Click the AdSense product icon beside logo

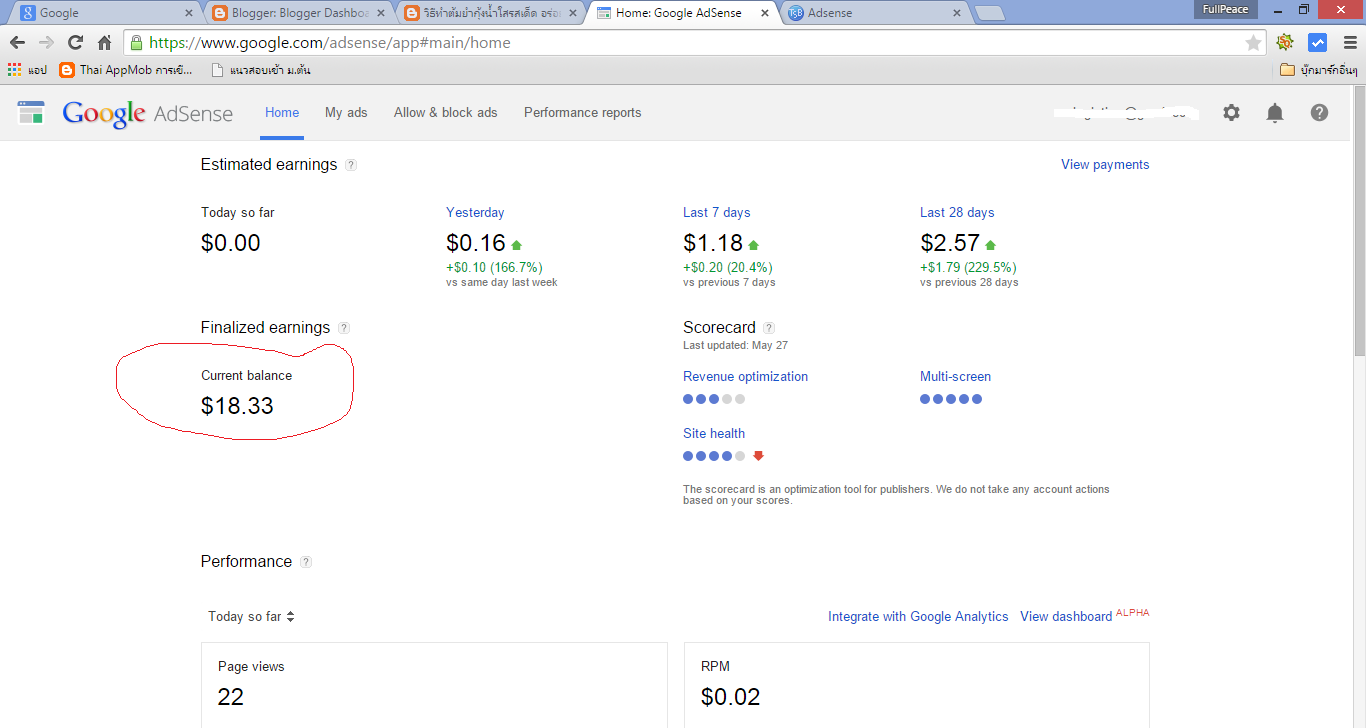(31, 113)
